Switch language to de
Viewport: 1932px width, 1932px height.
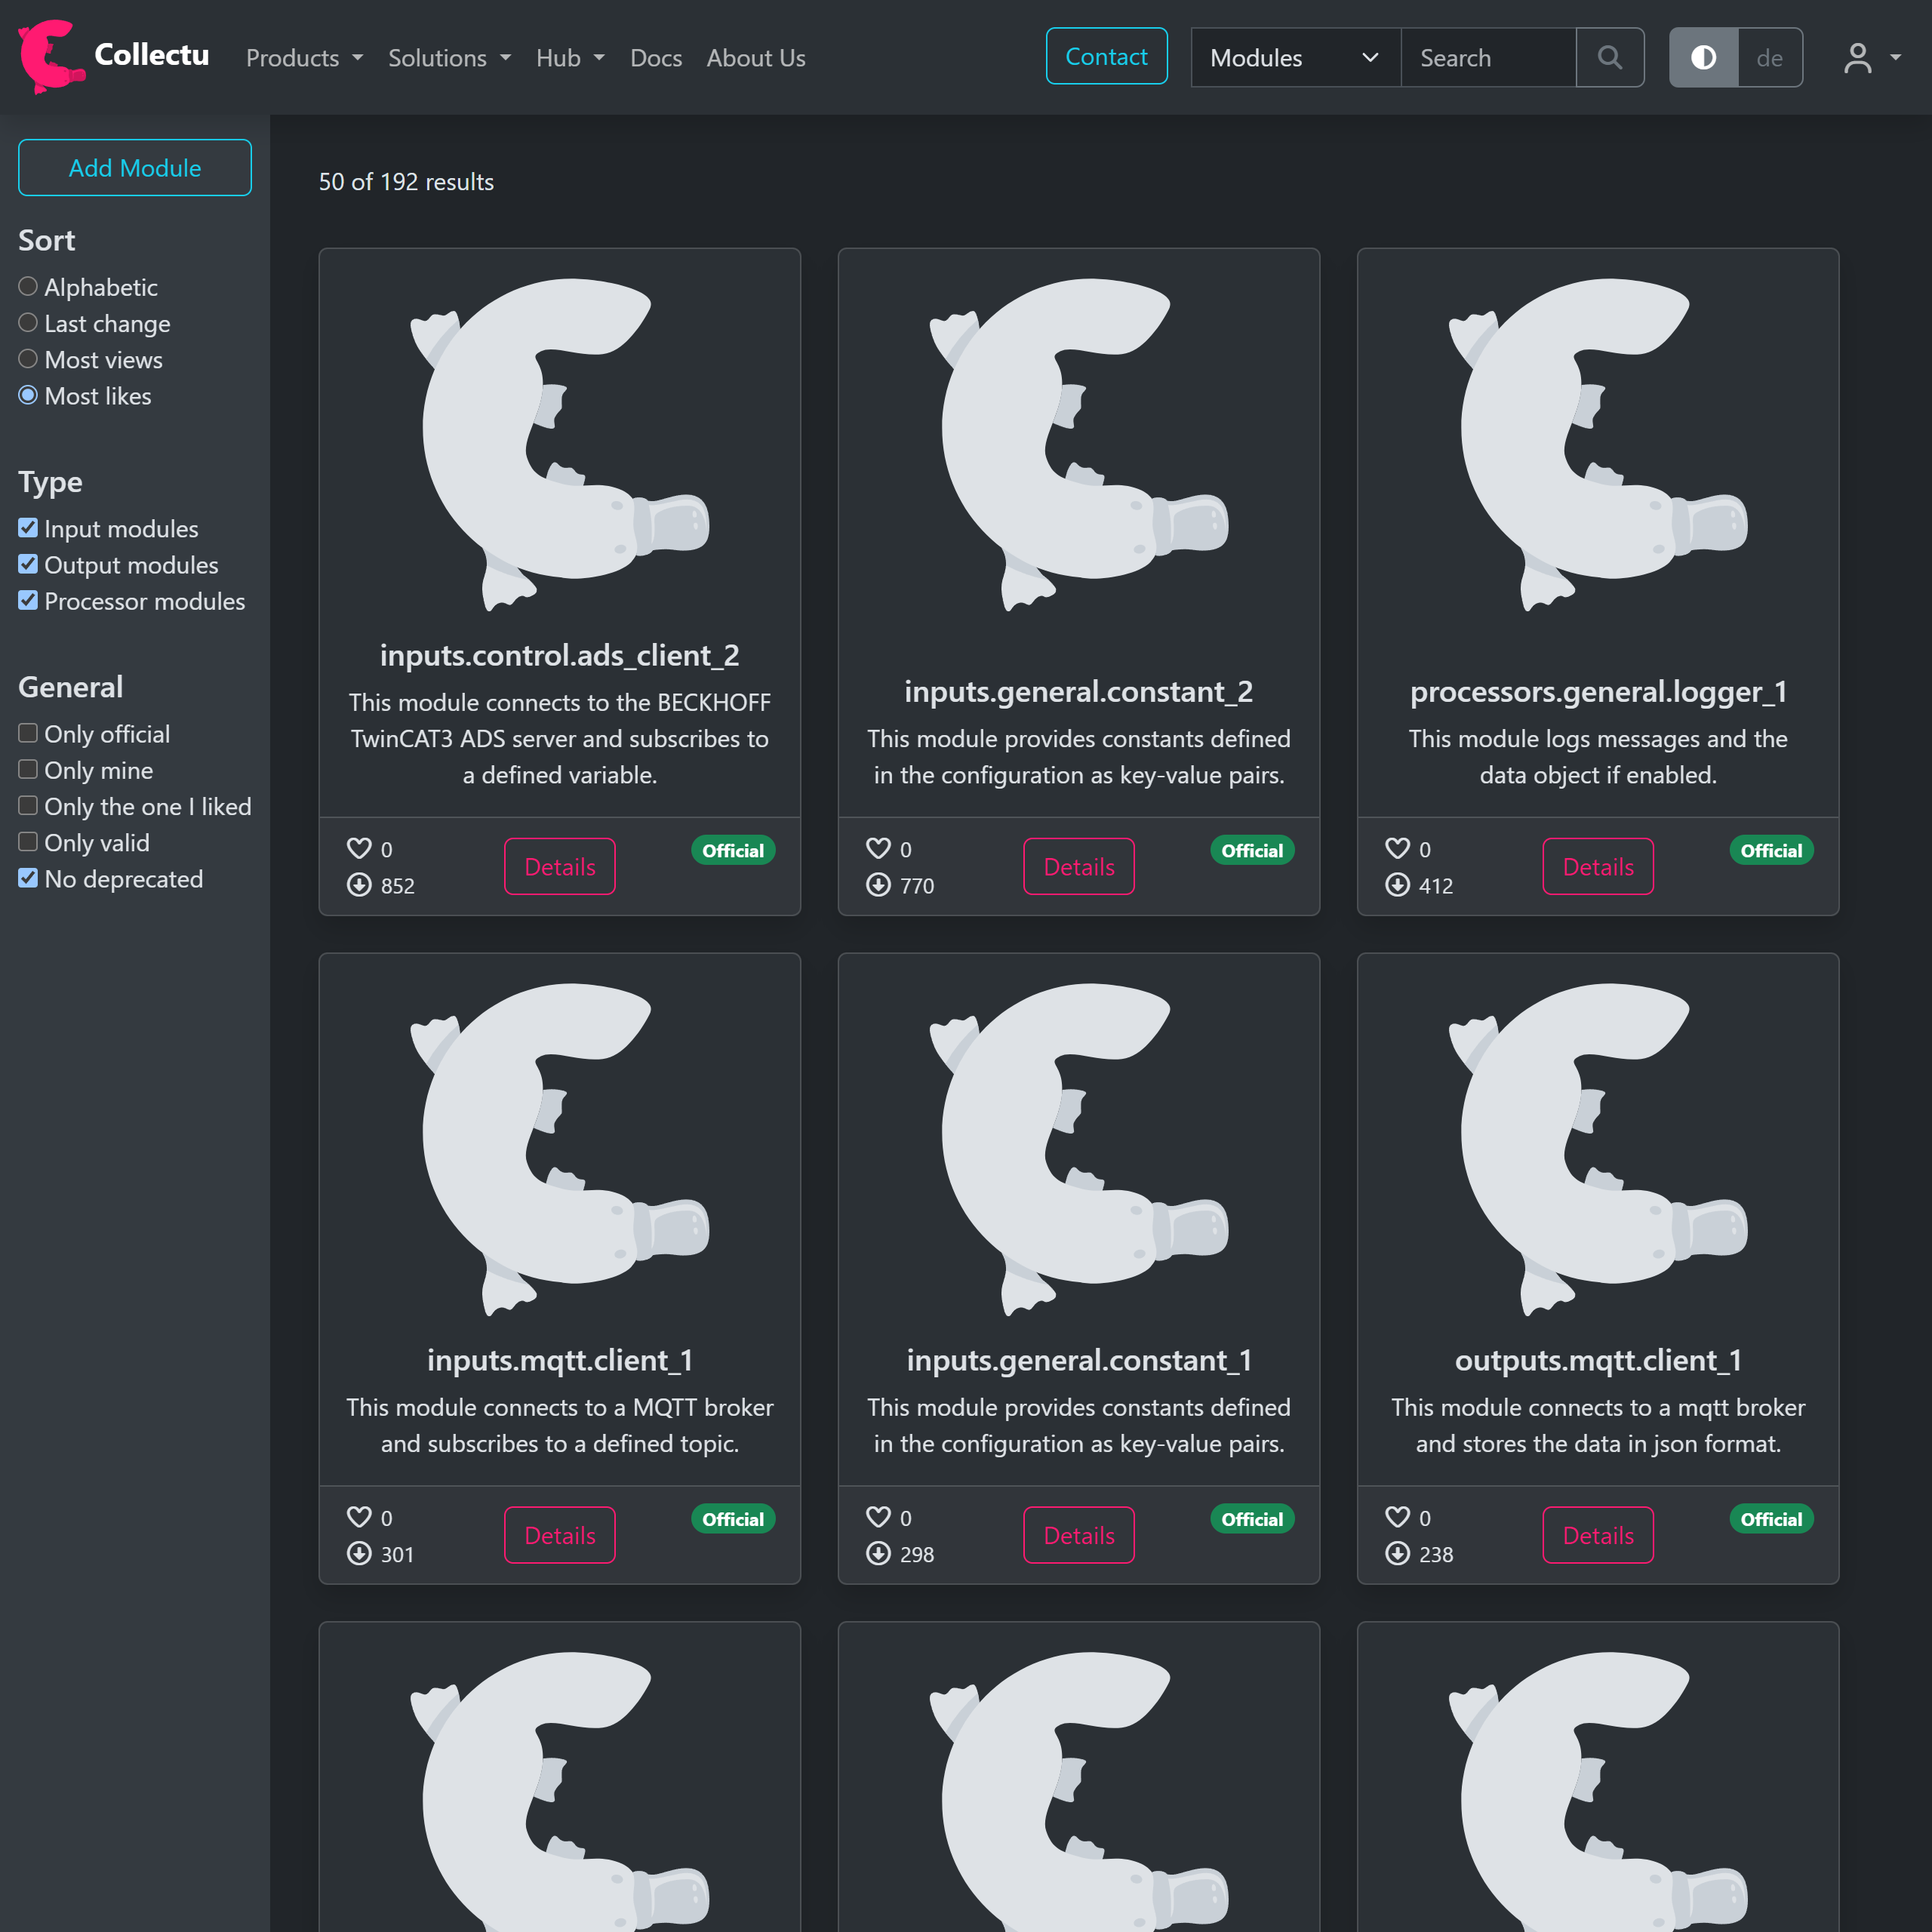[1770, 57]
